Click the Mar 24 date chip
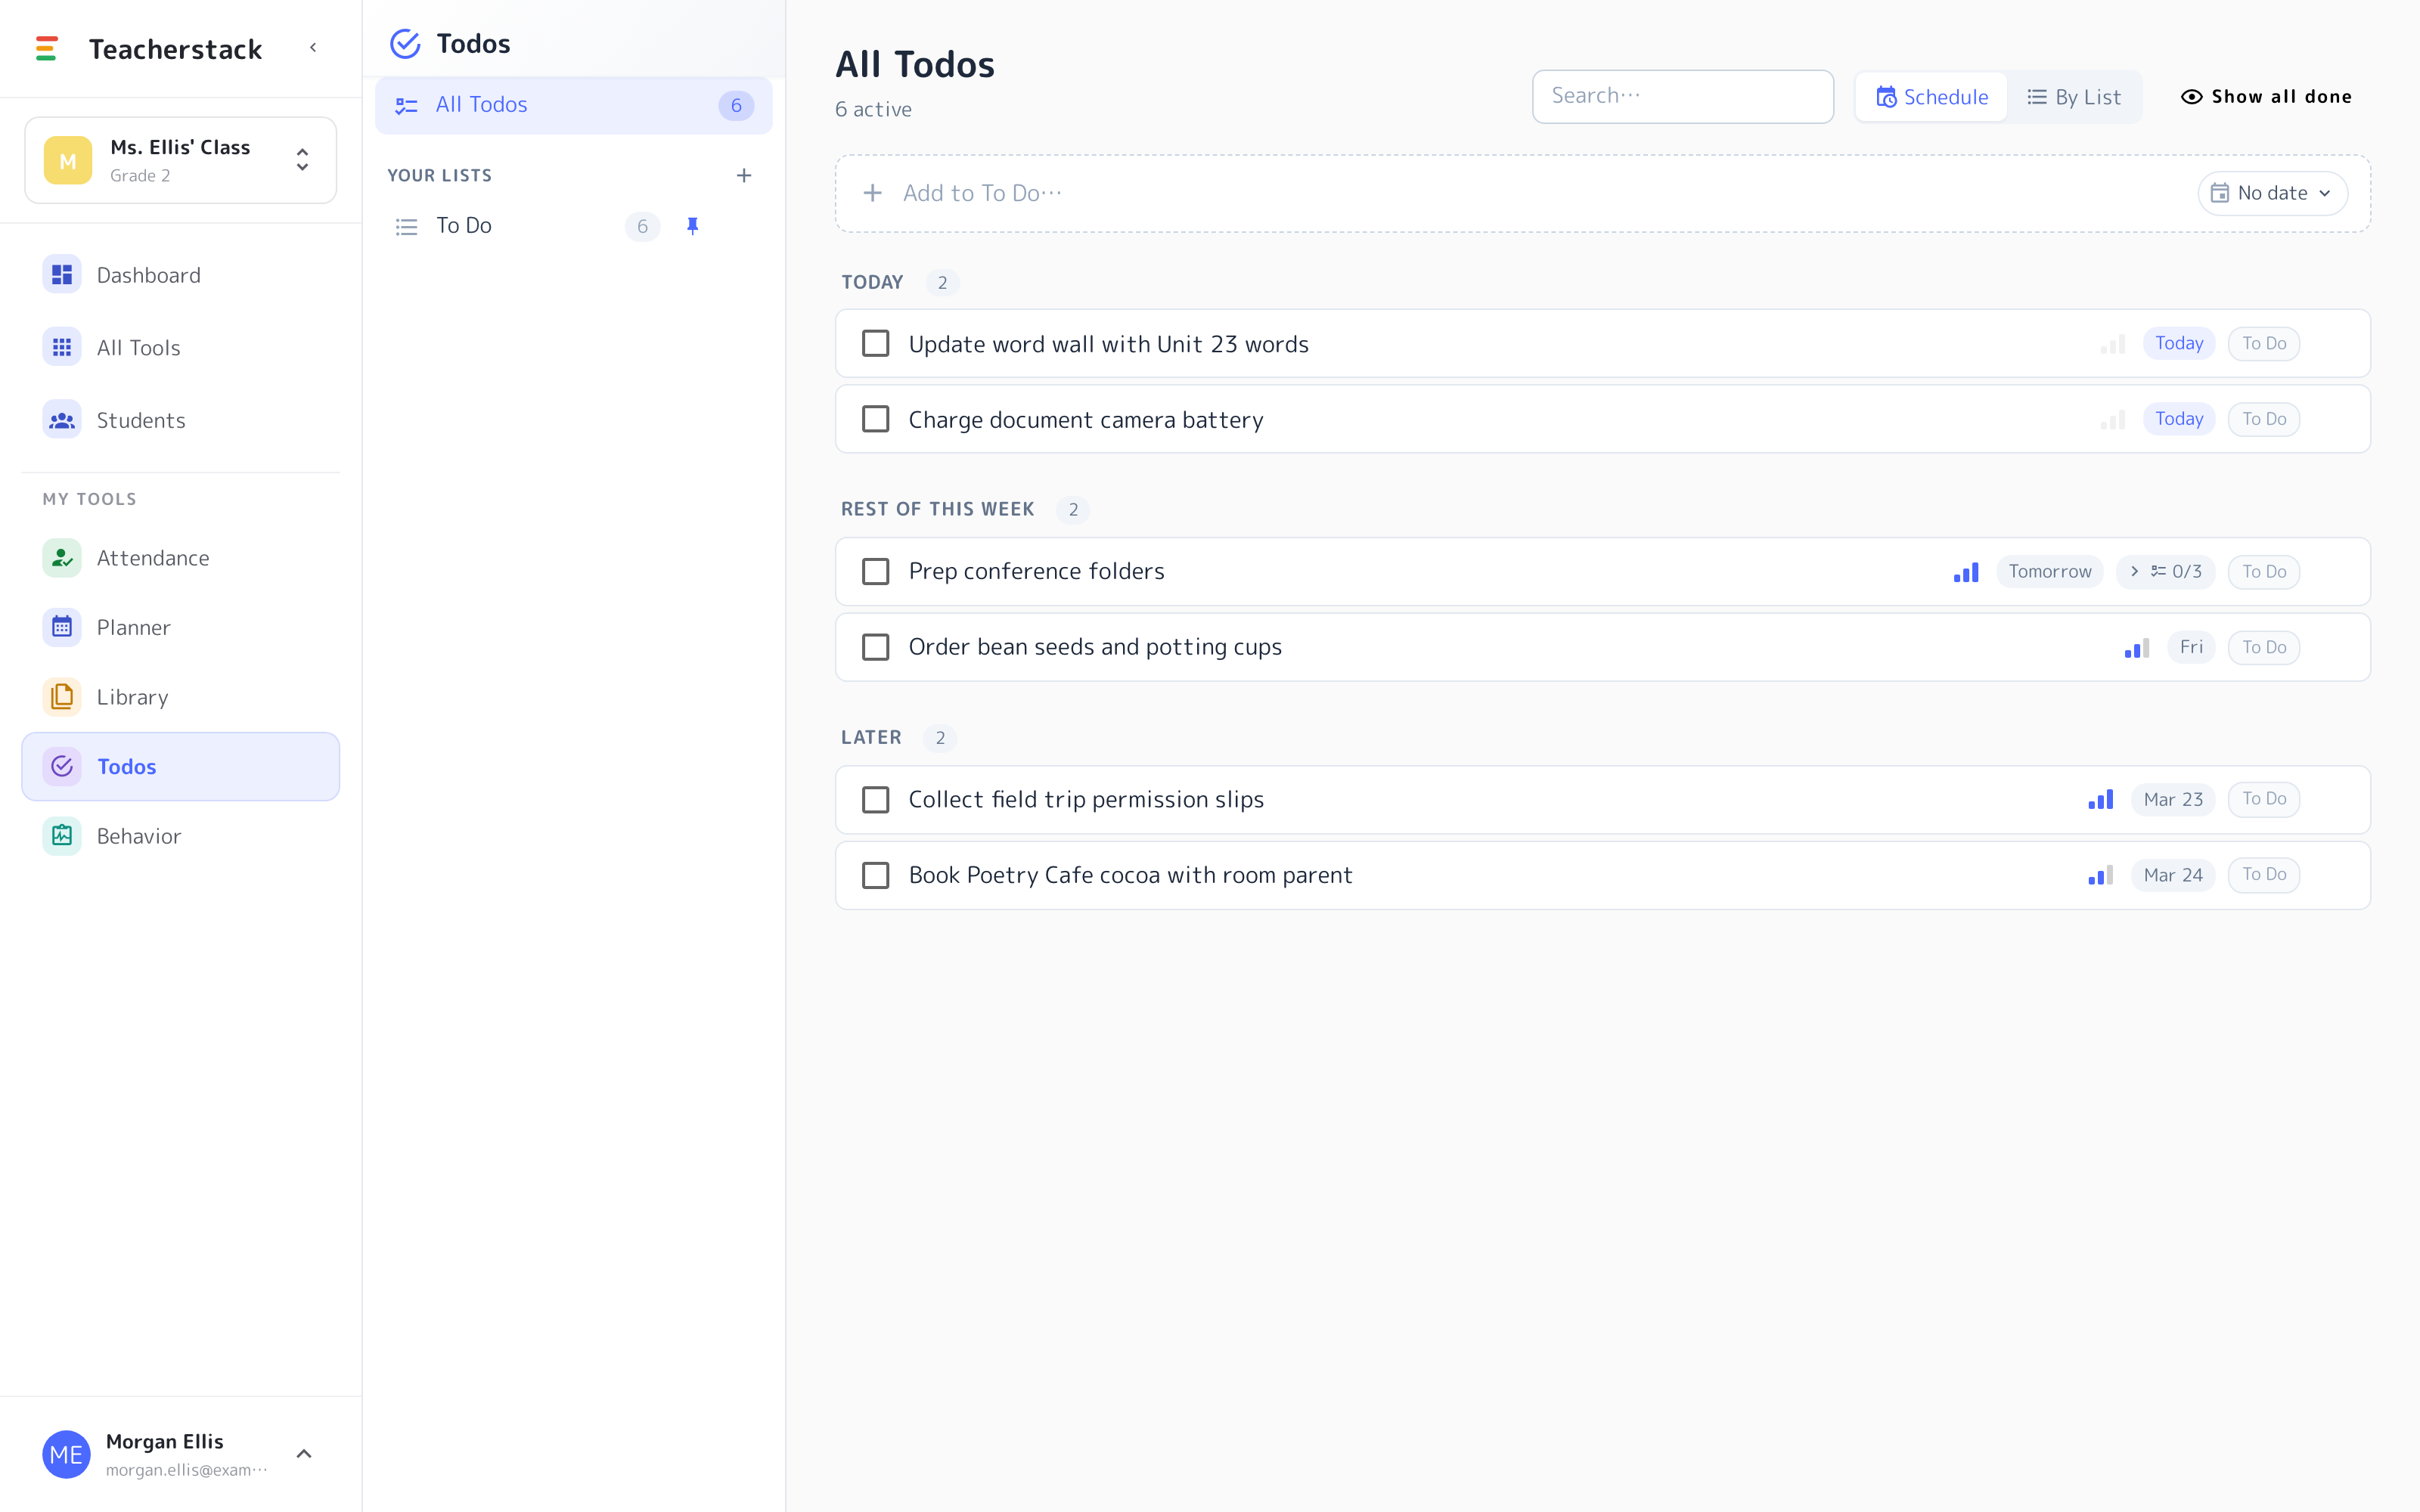The width and height of the screenshot is (2420, 1512). coord(2172,875)
